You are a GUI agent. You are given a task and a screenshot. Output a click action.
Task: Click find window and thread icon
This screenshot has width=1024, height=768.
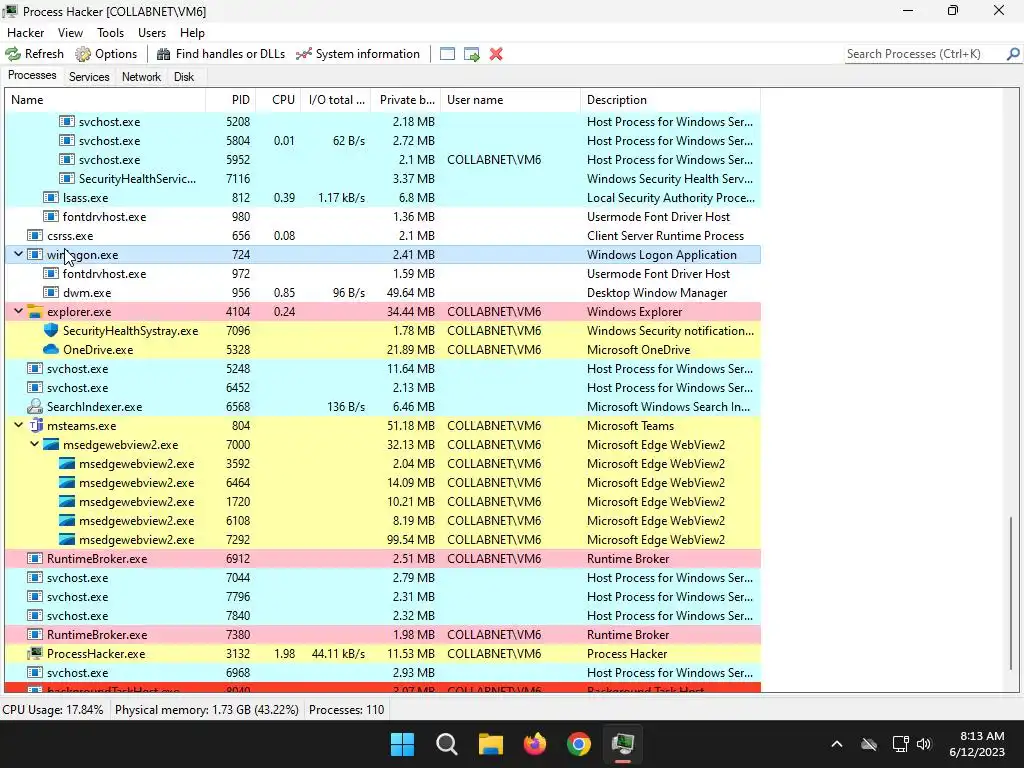point(472,54)
